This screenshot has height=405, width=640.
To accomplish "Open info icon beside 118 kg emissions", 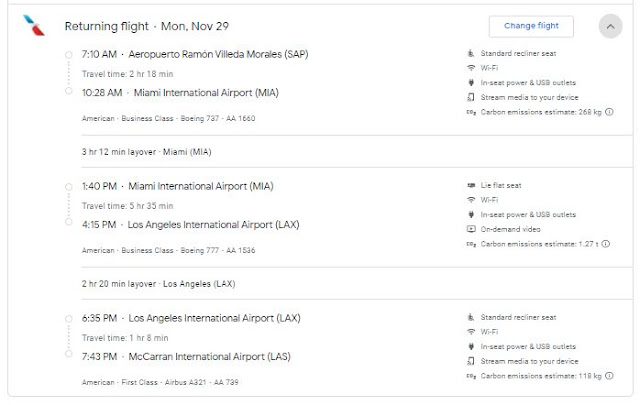I will pyautogui.click(x=609, y=375).
